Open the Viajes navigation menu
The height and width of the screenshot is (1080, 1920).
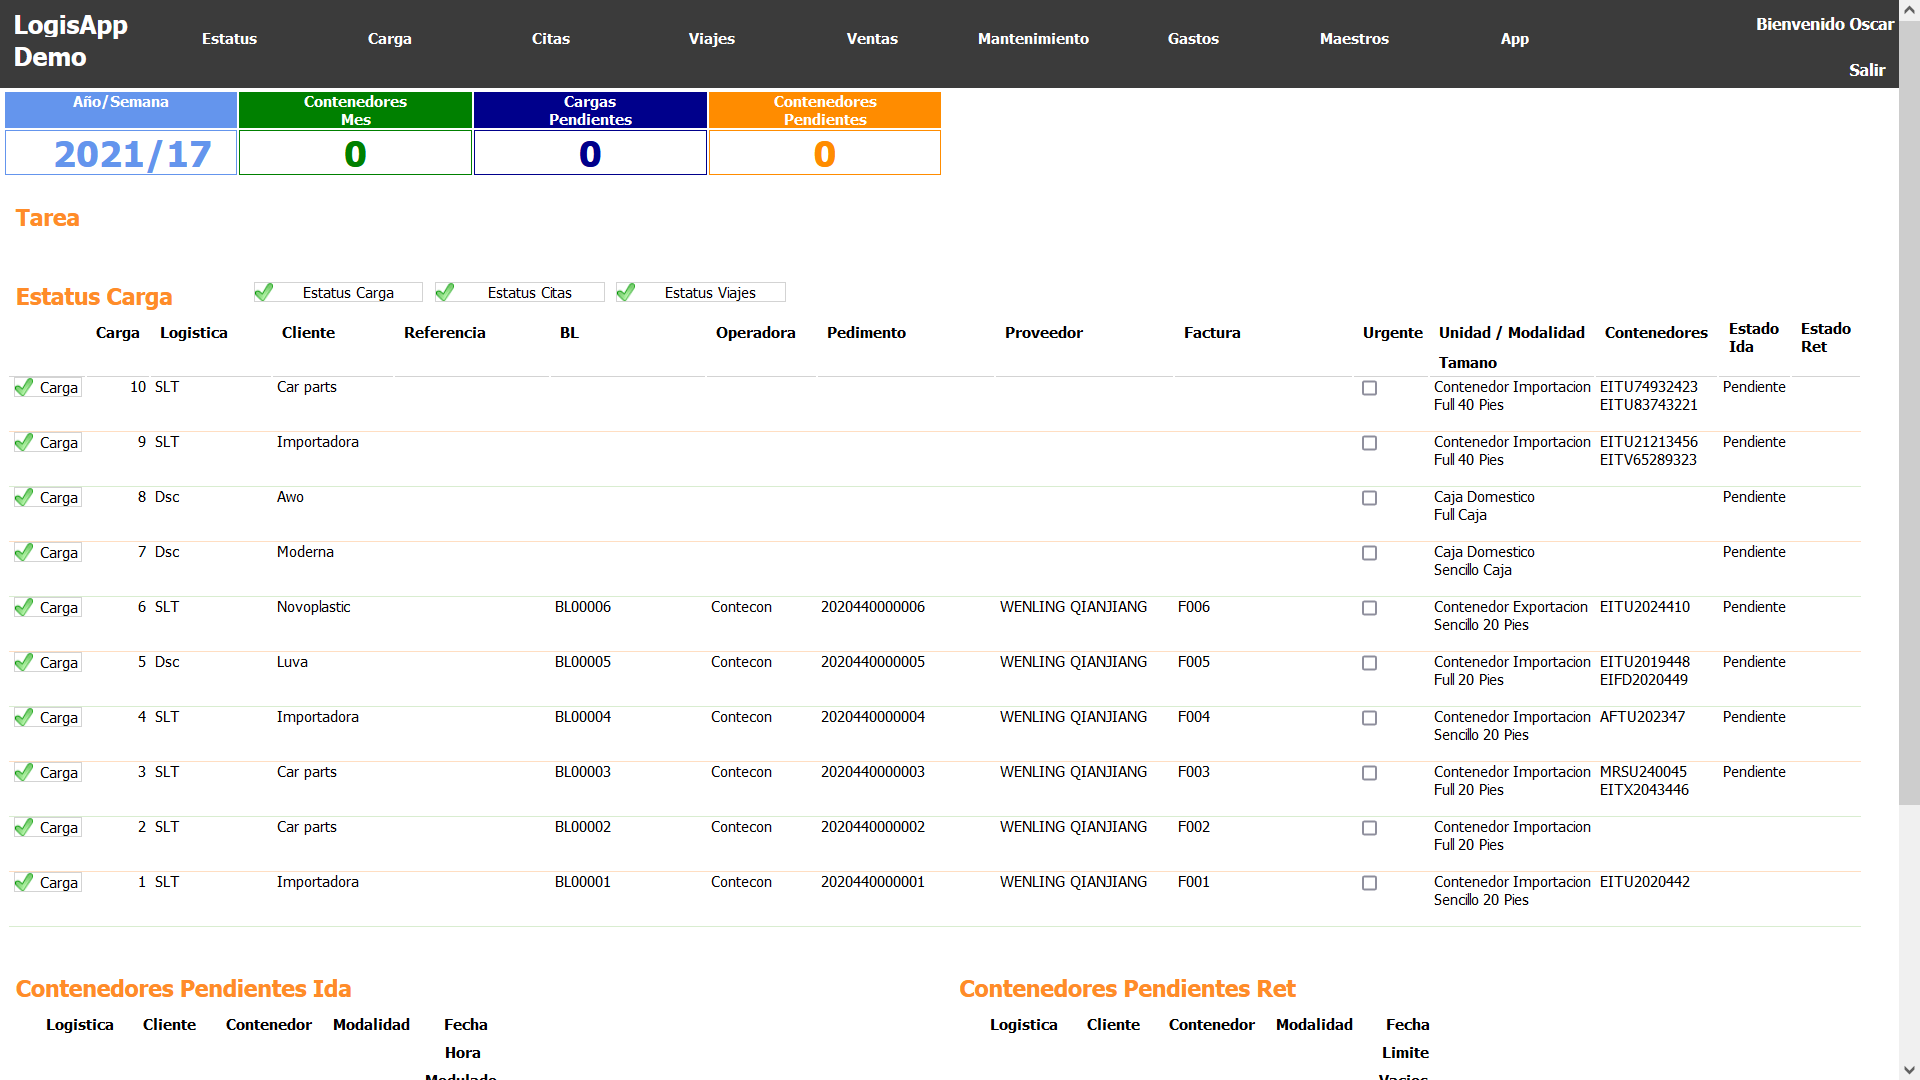(x=711, y=39)
